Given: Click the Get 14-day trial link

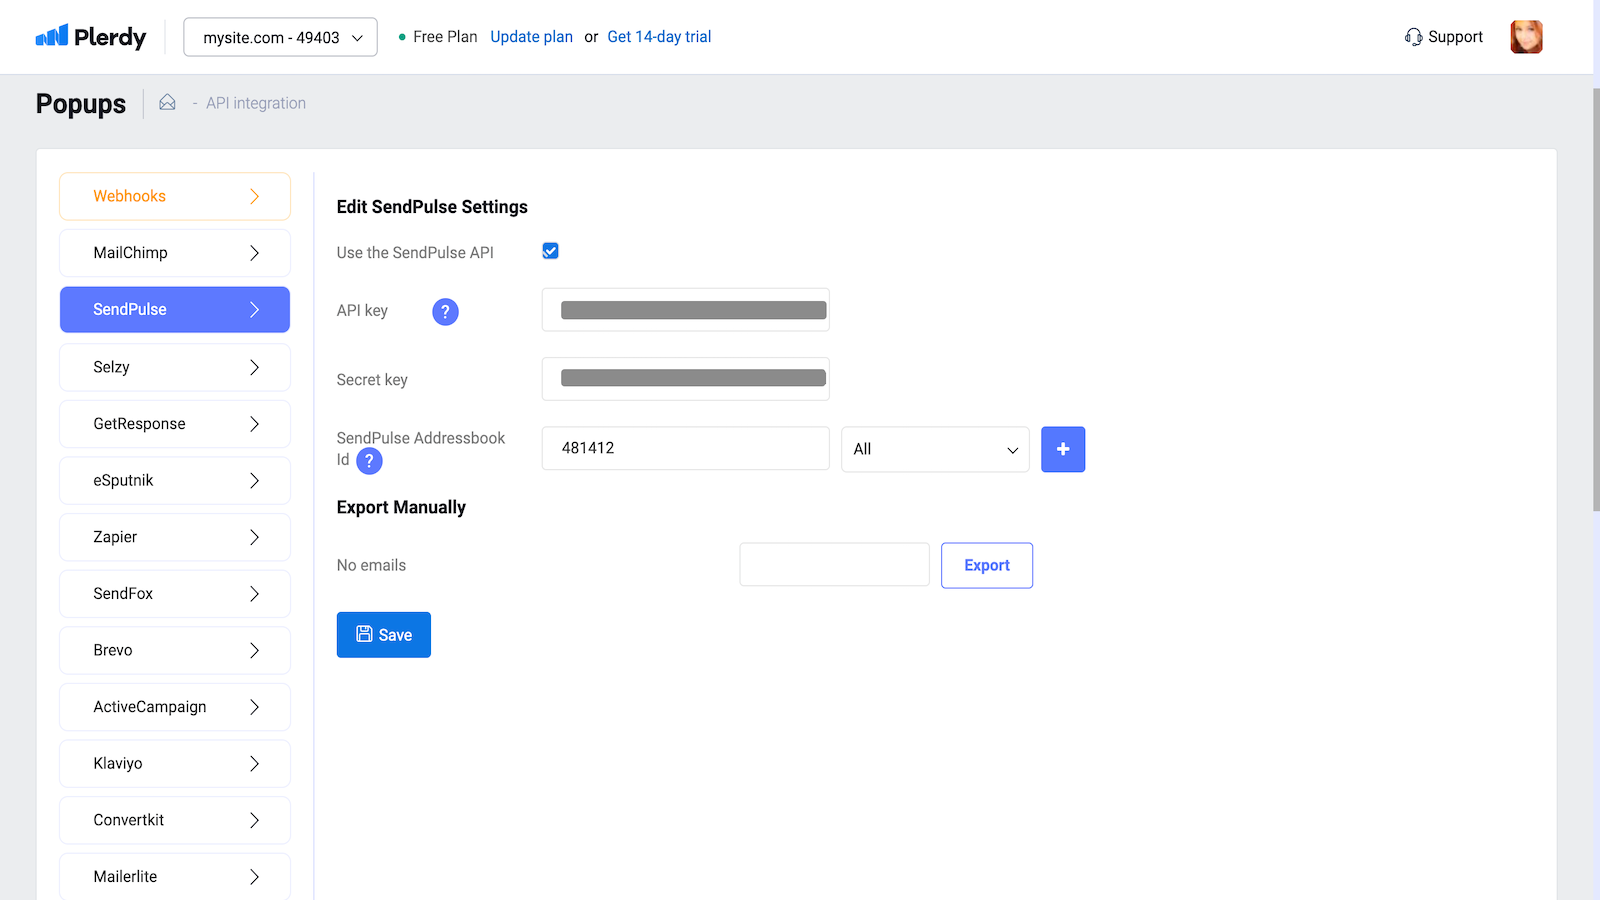Looking at the screenshot, I should (659, 37).
